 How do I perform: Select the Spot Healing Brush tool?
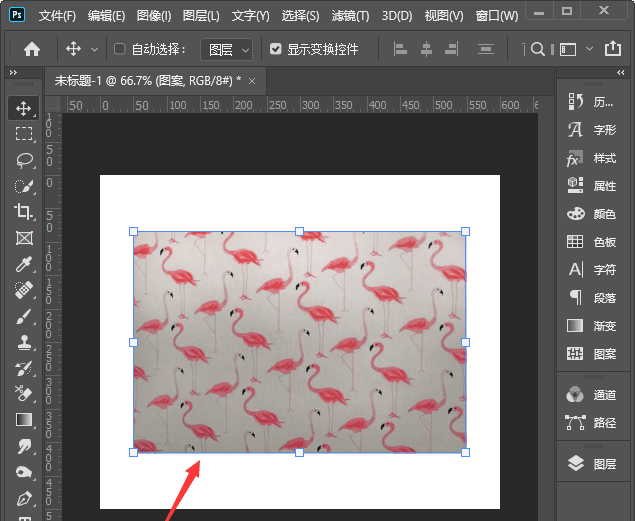point(24,290)
